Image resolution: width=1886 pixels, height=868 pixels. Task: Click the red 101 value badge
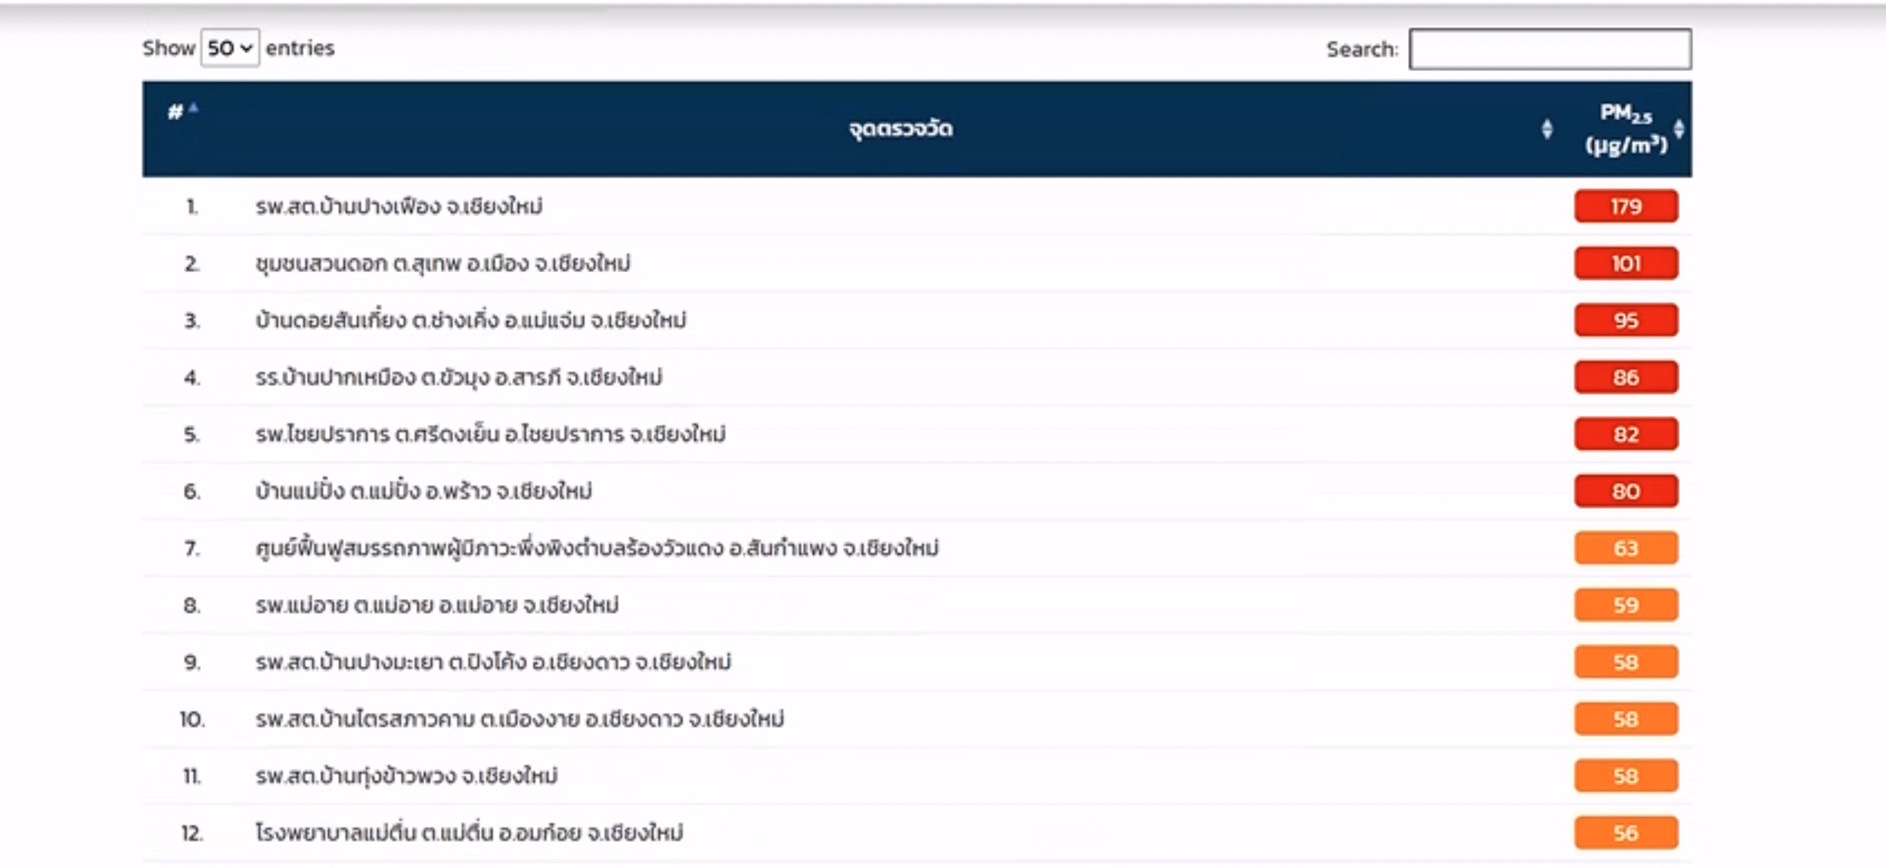click(x=1625, y=263)
